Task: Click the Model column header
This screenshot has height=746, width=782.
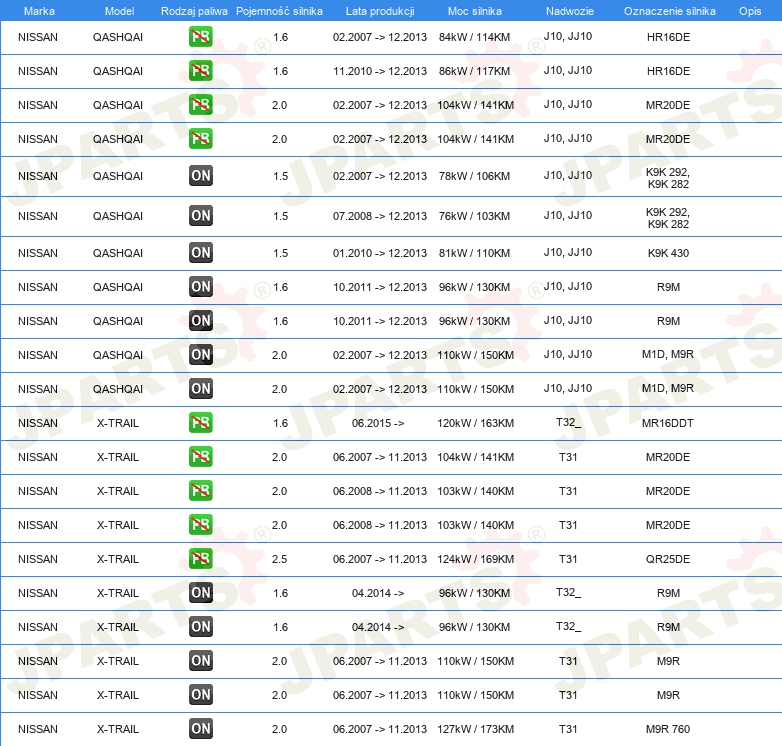Action: coord(119,11)
